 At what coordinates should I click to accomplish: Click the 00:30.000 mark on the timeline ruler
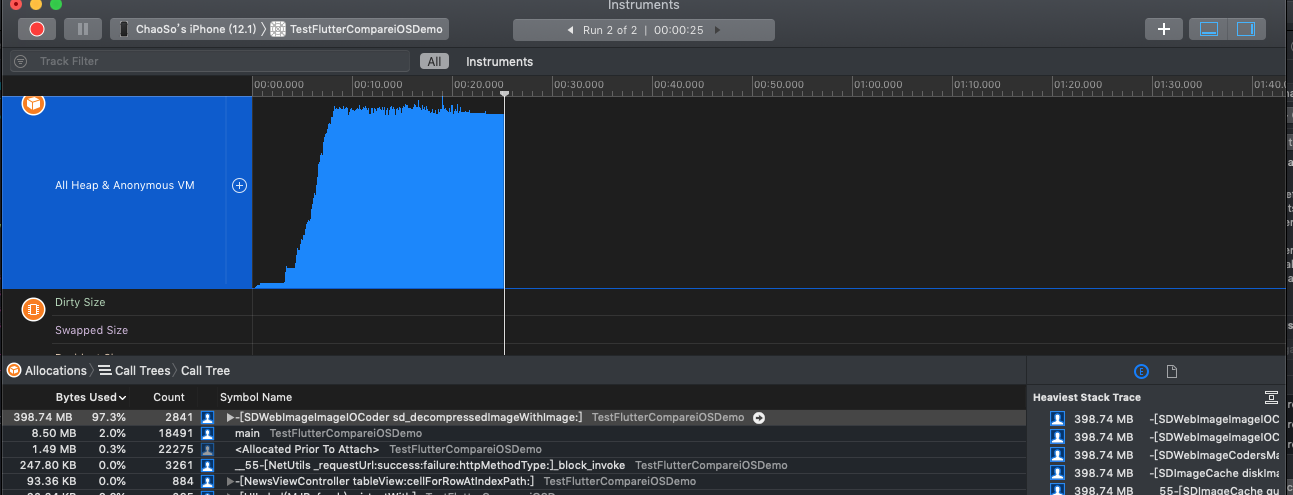(x=578, y=84)
